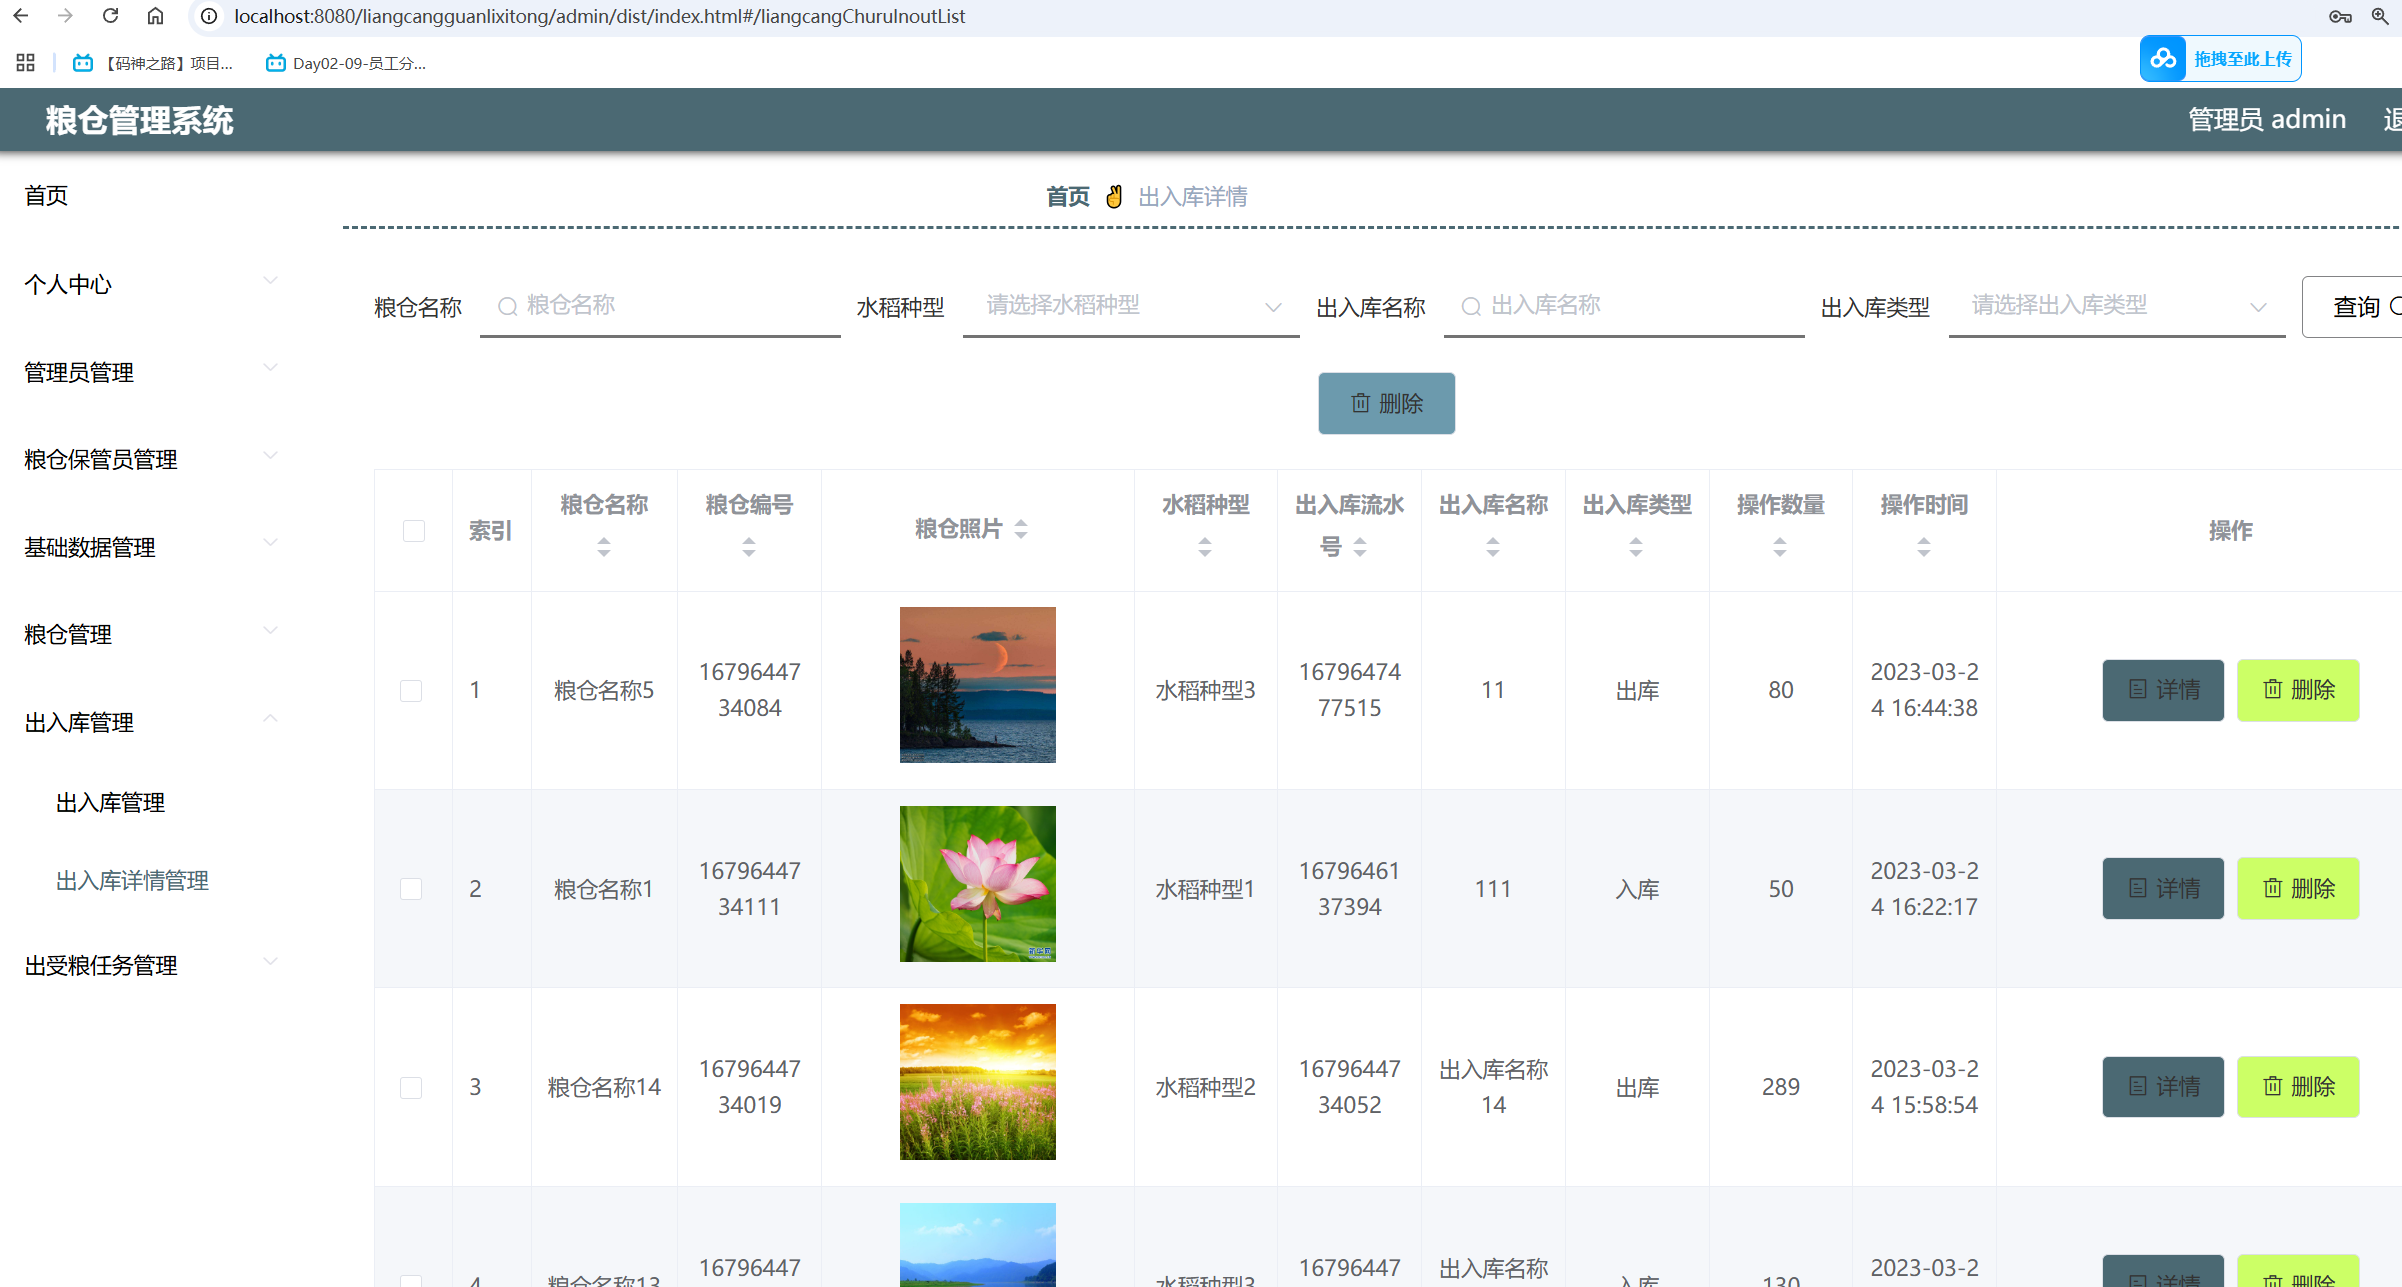Open the 水稻种型 select dropdown

pos(1131,306)
